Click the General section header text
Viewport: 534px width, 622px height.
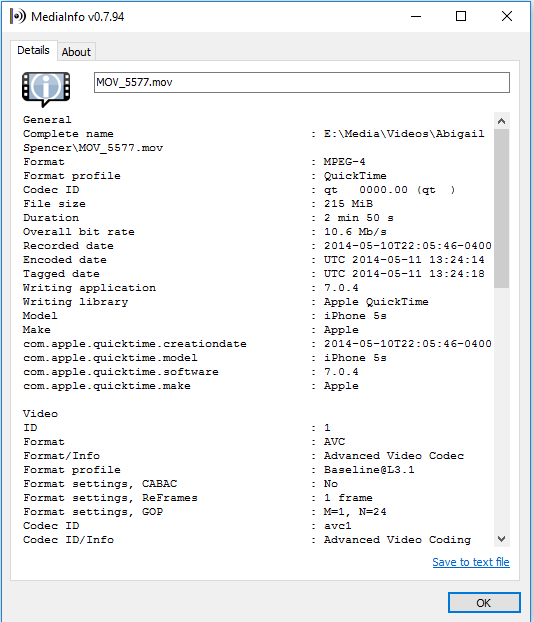click(47, 120)
